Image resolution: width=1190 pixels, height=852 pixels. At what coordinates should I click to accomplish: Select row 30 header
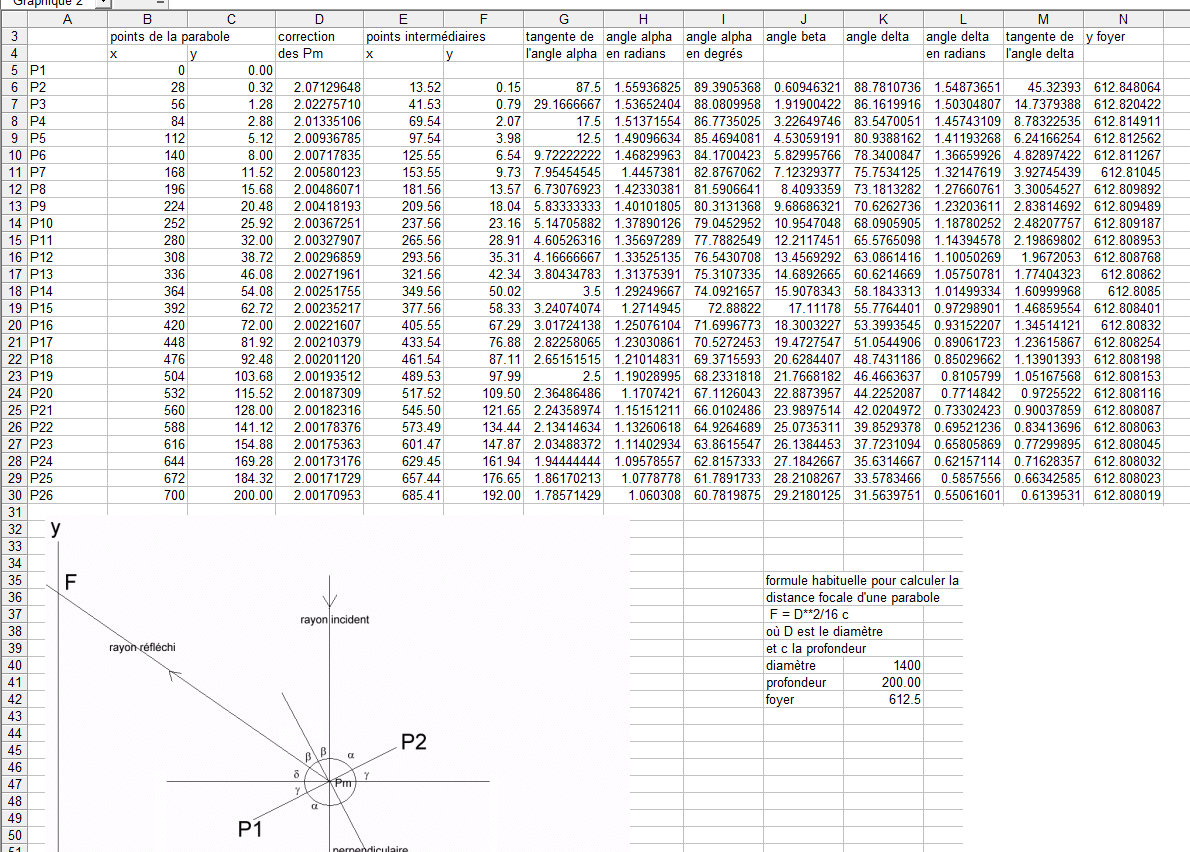[14, 495]
